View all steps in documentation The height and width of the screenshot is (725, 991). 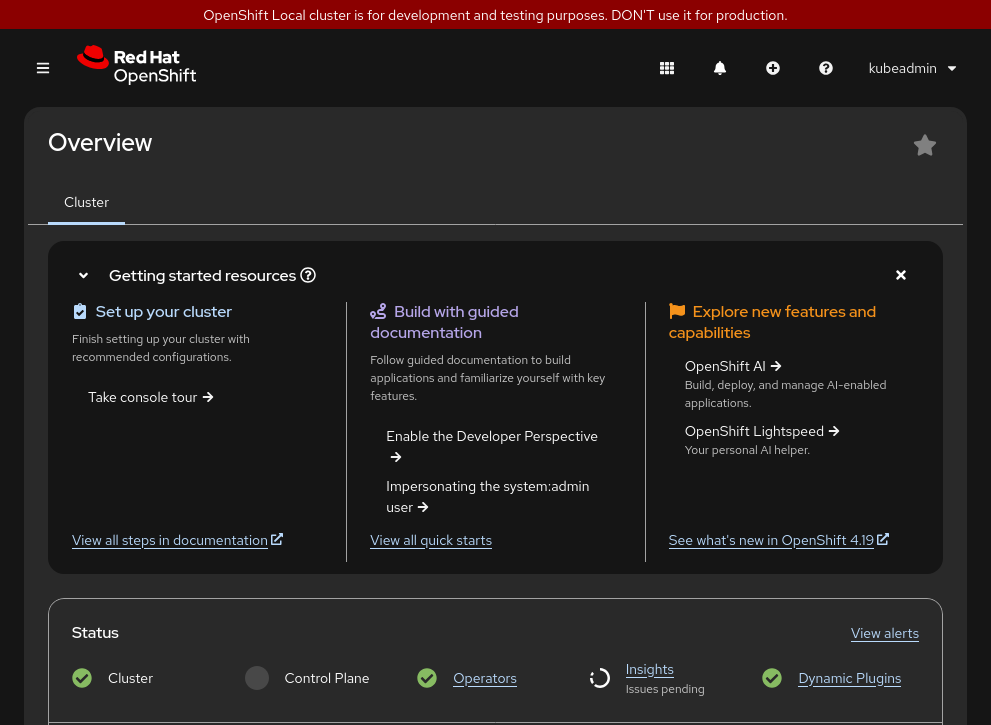[170, 540]
